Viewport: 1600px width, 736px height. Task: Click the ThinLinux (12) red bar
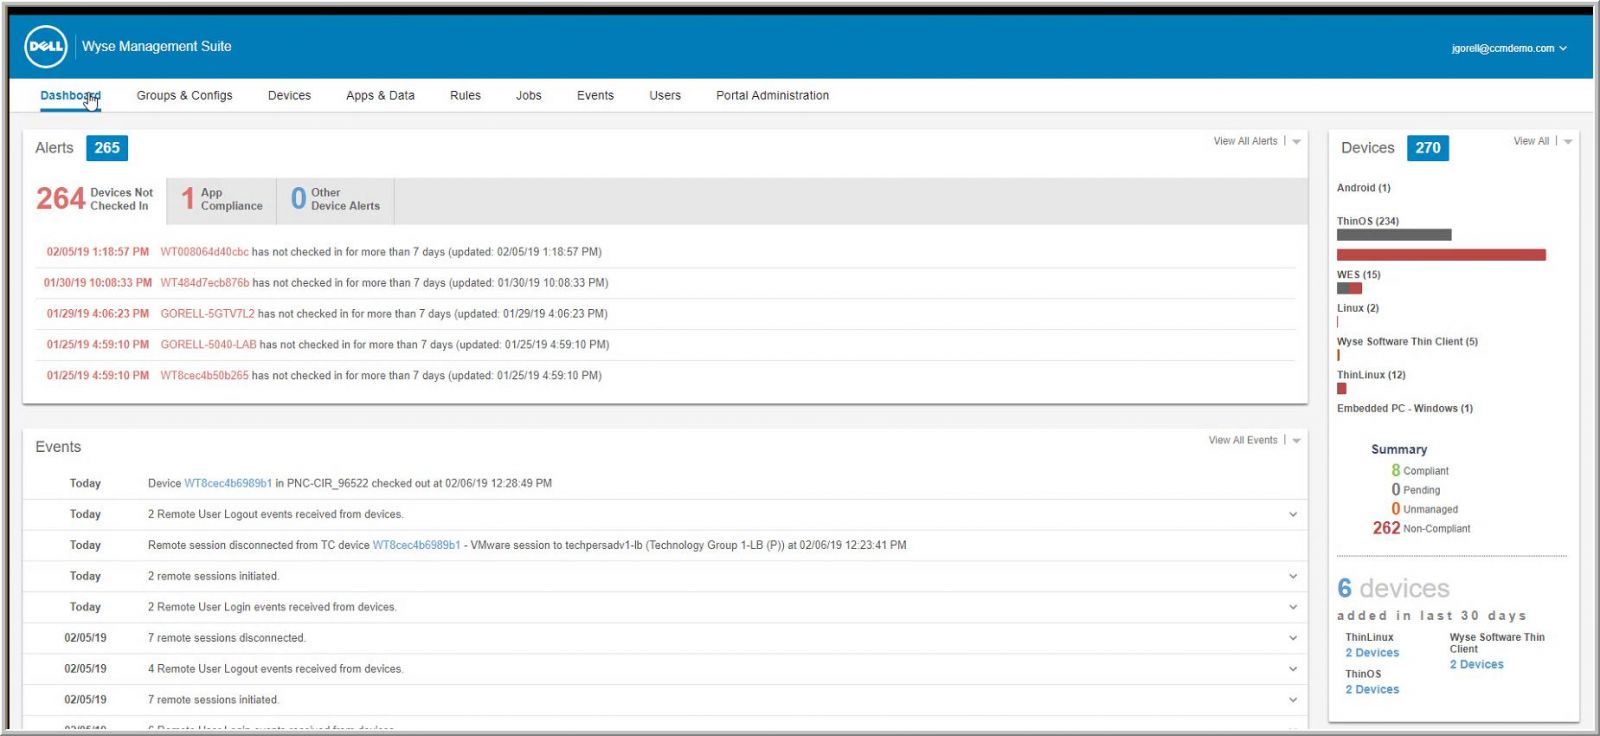click(x=1342, y=389)
